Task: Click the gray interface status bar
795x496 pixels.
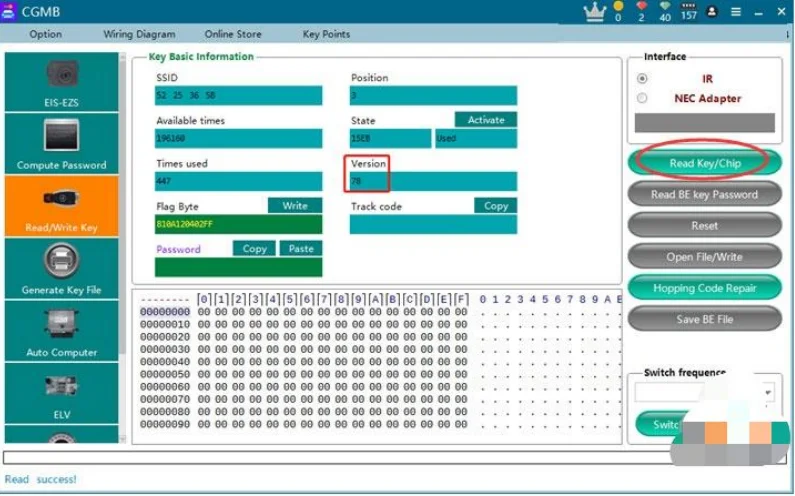Action: point(704,123)
